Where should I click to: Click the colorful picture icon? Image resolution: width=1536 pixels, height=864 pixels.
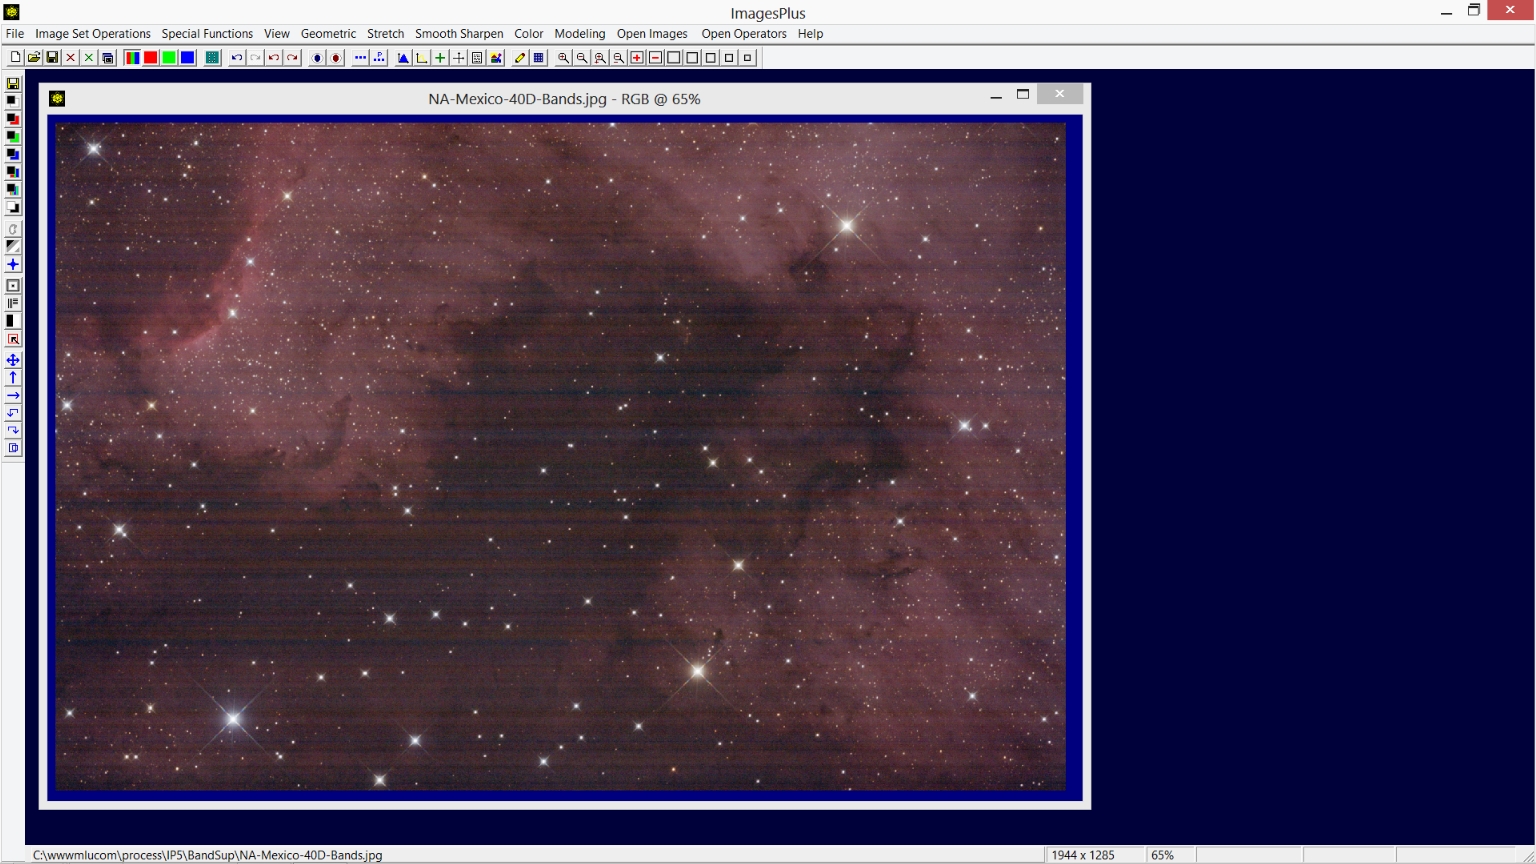[x=496, y=58]
